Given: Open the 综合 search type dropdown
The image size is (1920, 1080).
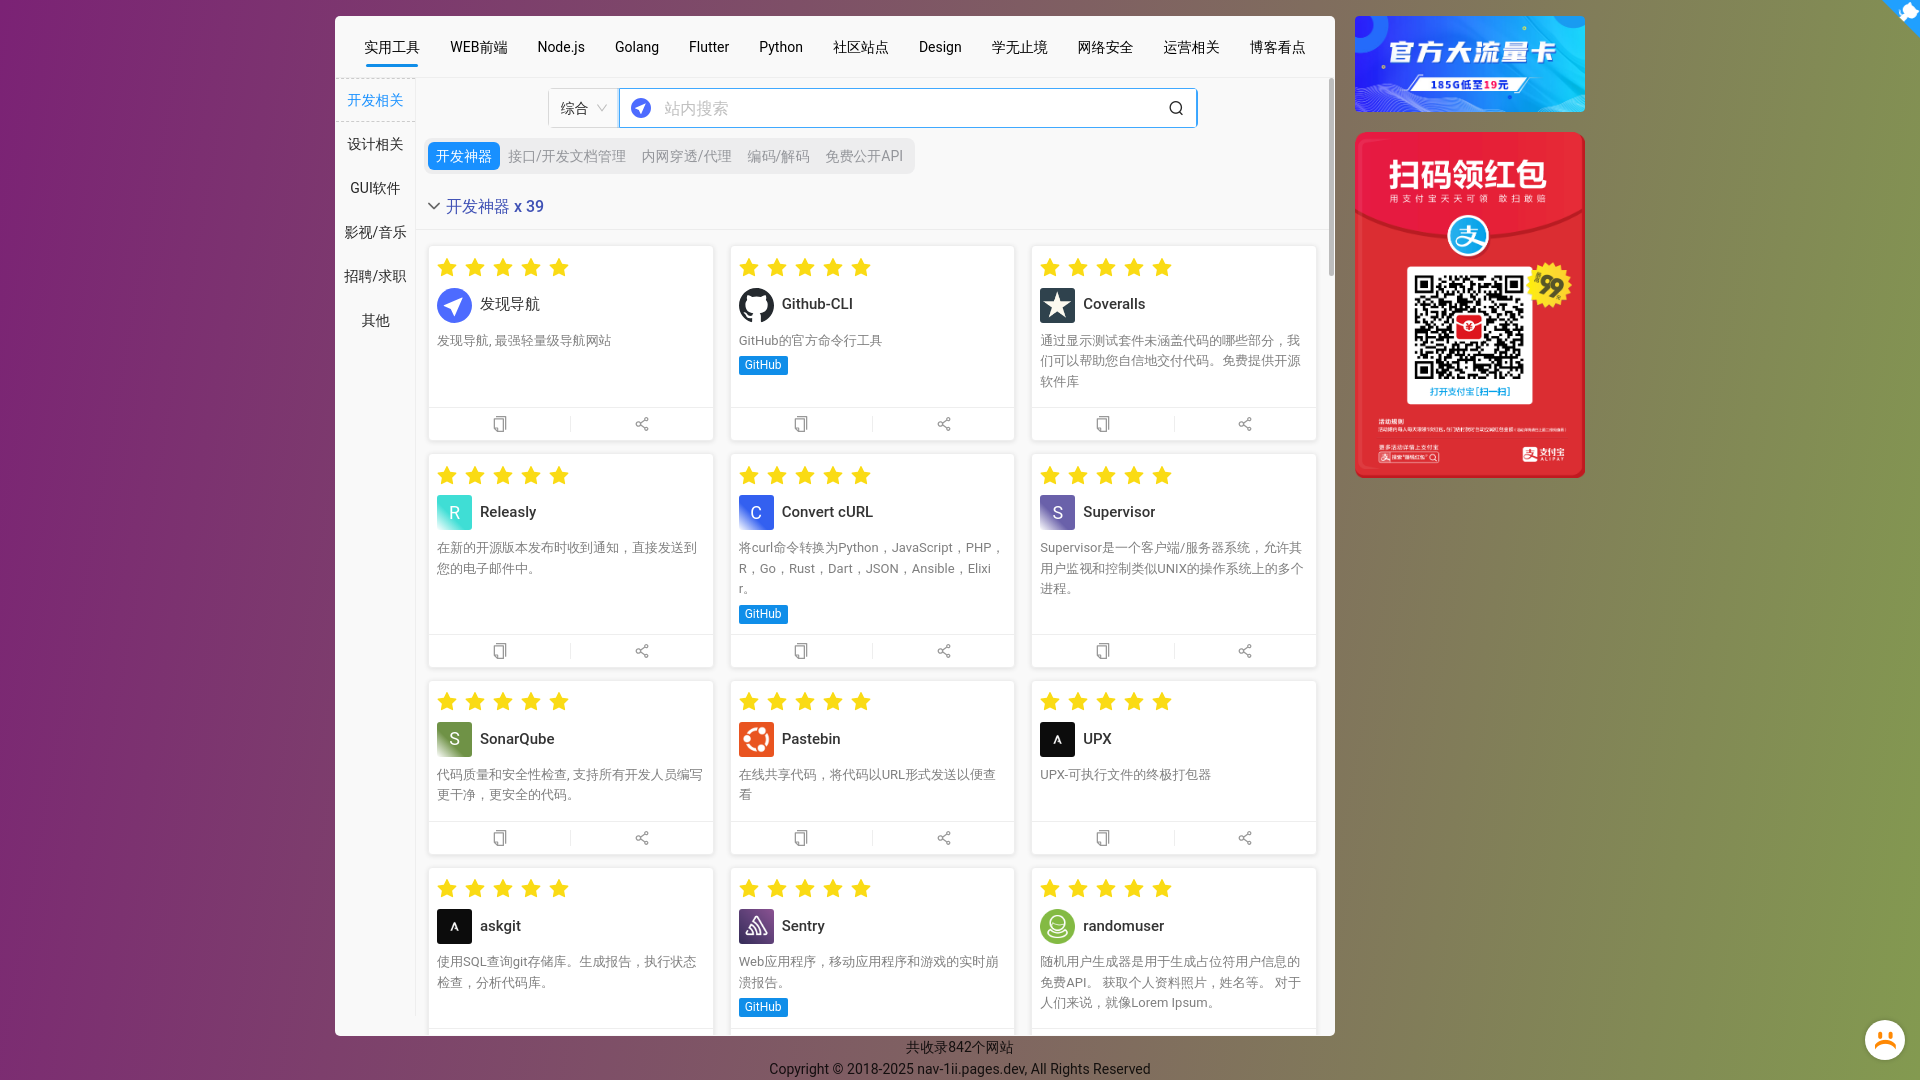Looking at the screenshot, I should [x=583, y=108].
